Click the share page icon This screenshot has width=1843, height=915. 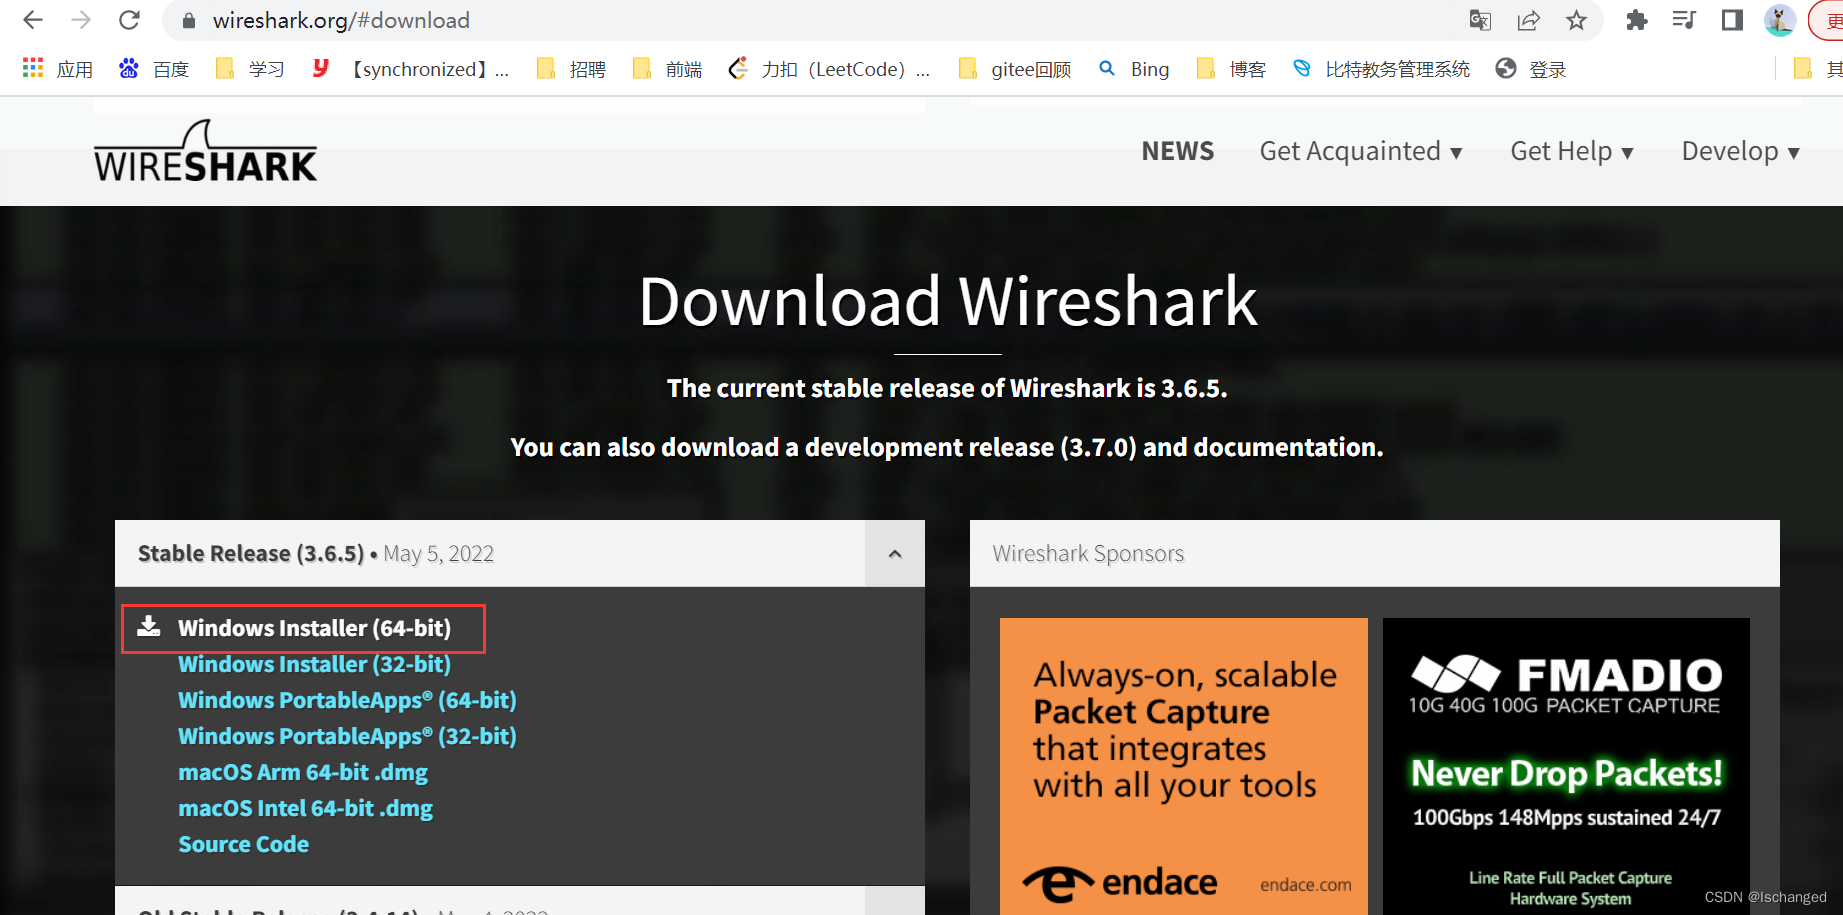coord(1528,20)
